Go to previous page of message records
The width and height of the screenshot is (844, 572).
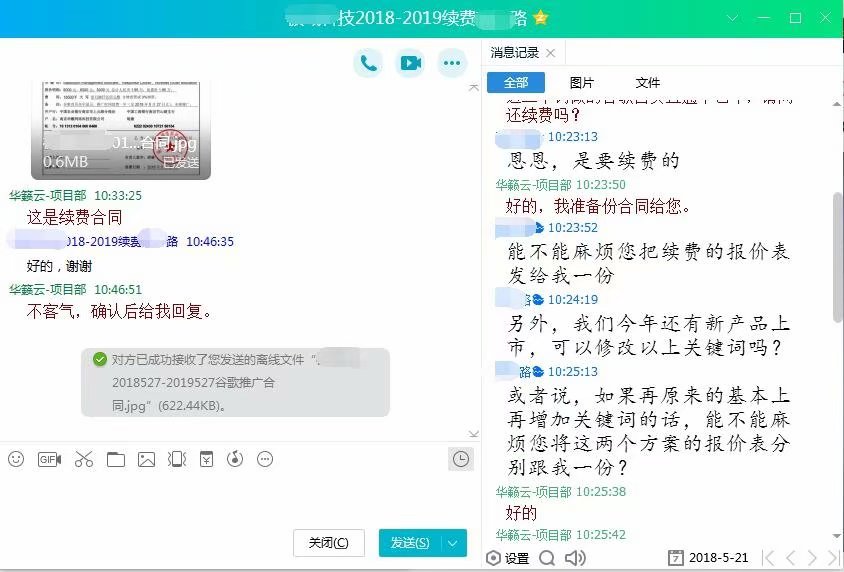coord(790,558)
